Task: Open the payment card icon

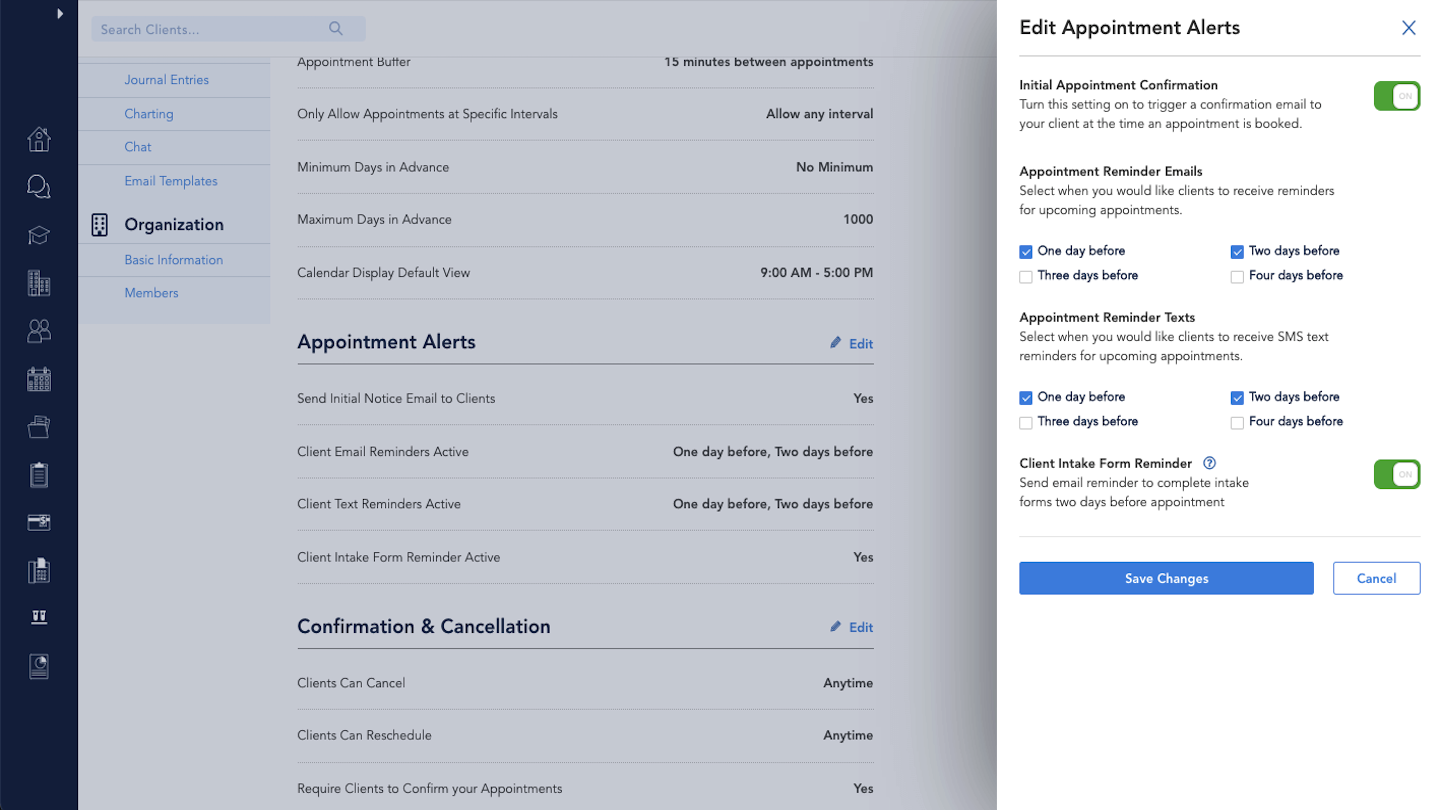Action: pyautogui.click(x=39, y=523)
